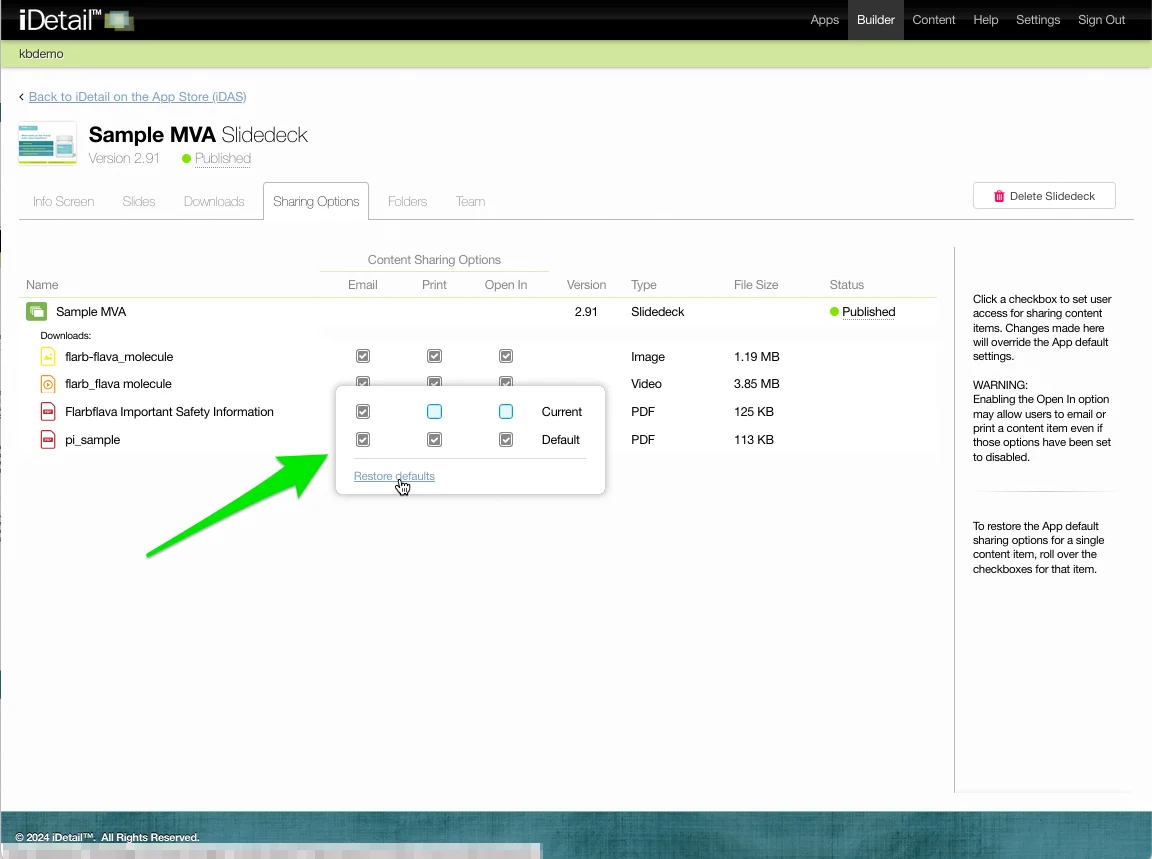Click the green Published status dot in table
Viewport: 1152px width, 859px height.
(x=834, y=312)
